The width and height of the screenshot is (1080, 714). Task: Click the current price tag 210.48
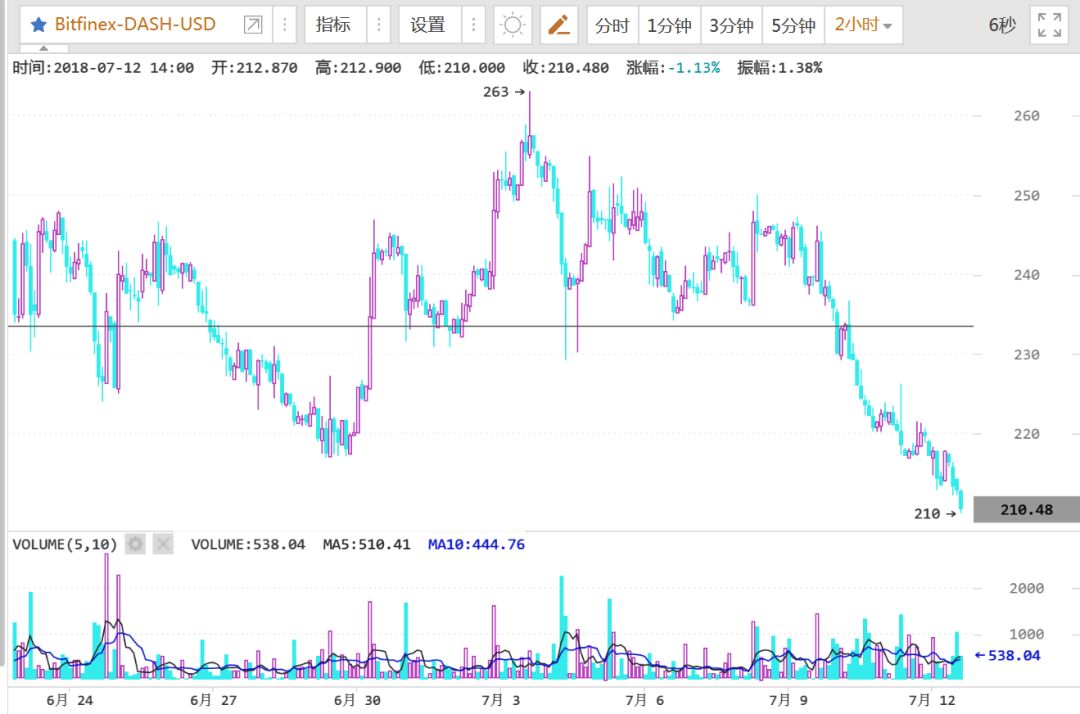point(1026,510)
